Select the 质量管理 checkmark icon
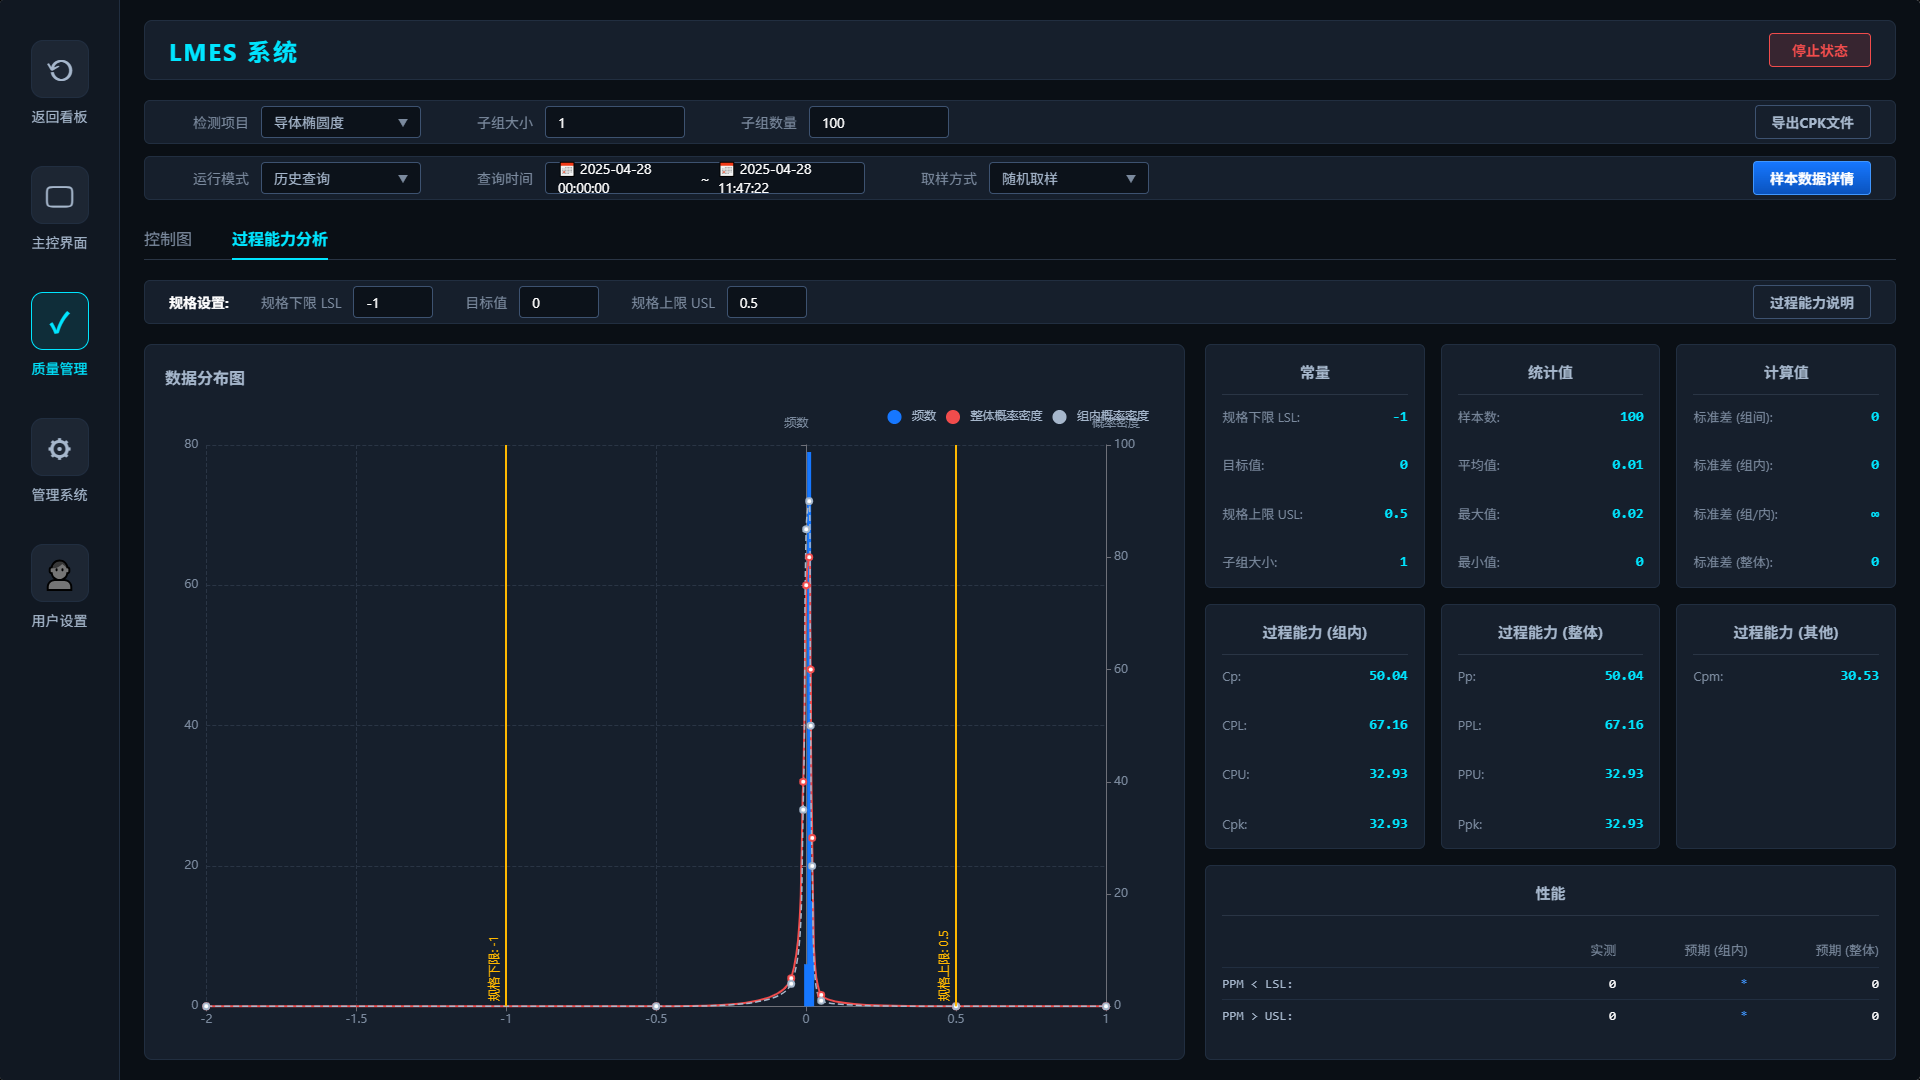 pyautogui.click(x=60, y=322)
